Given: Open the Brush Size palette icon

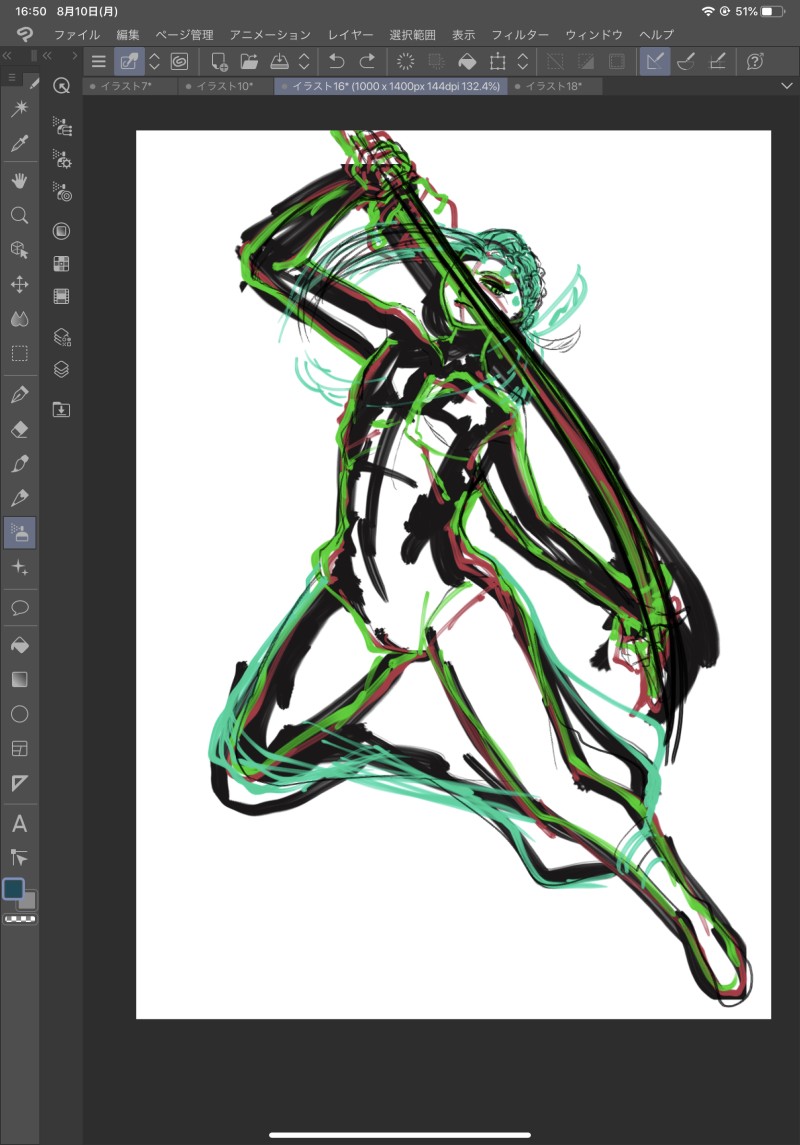Looking at the screenshot, I should (x=62, y=191).
